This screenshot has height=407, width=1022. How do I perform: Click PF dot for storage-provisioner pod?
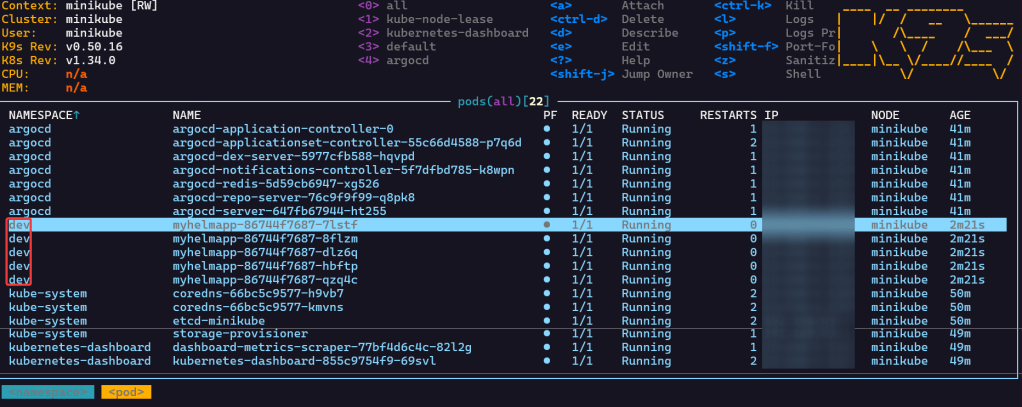(x=547, y=333)
